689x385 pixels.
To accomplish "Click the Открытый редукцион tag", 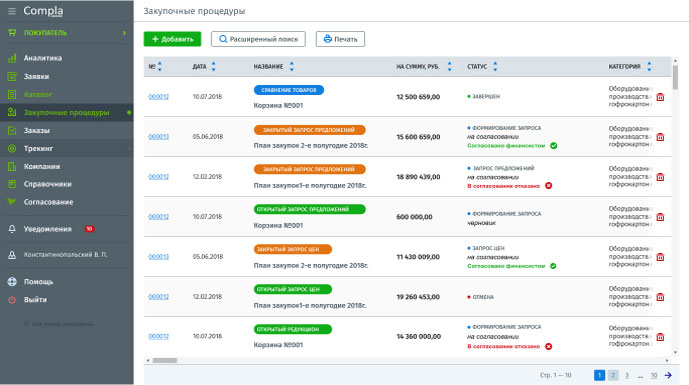I will [293, 329].
